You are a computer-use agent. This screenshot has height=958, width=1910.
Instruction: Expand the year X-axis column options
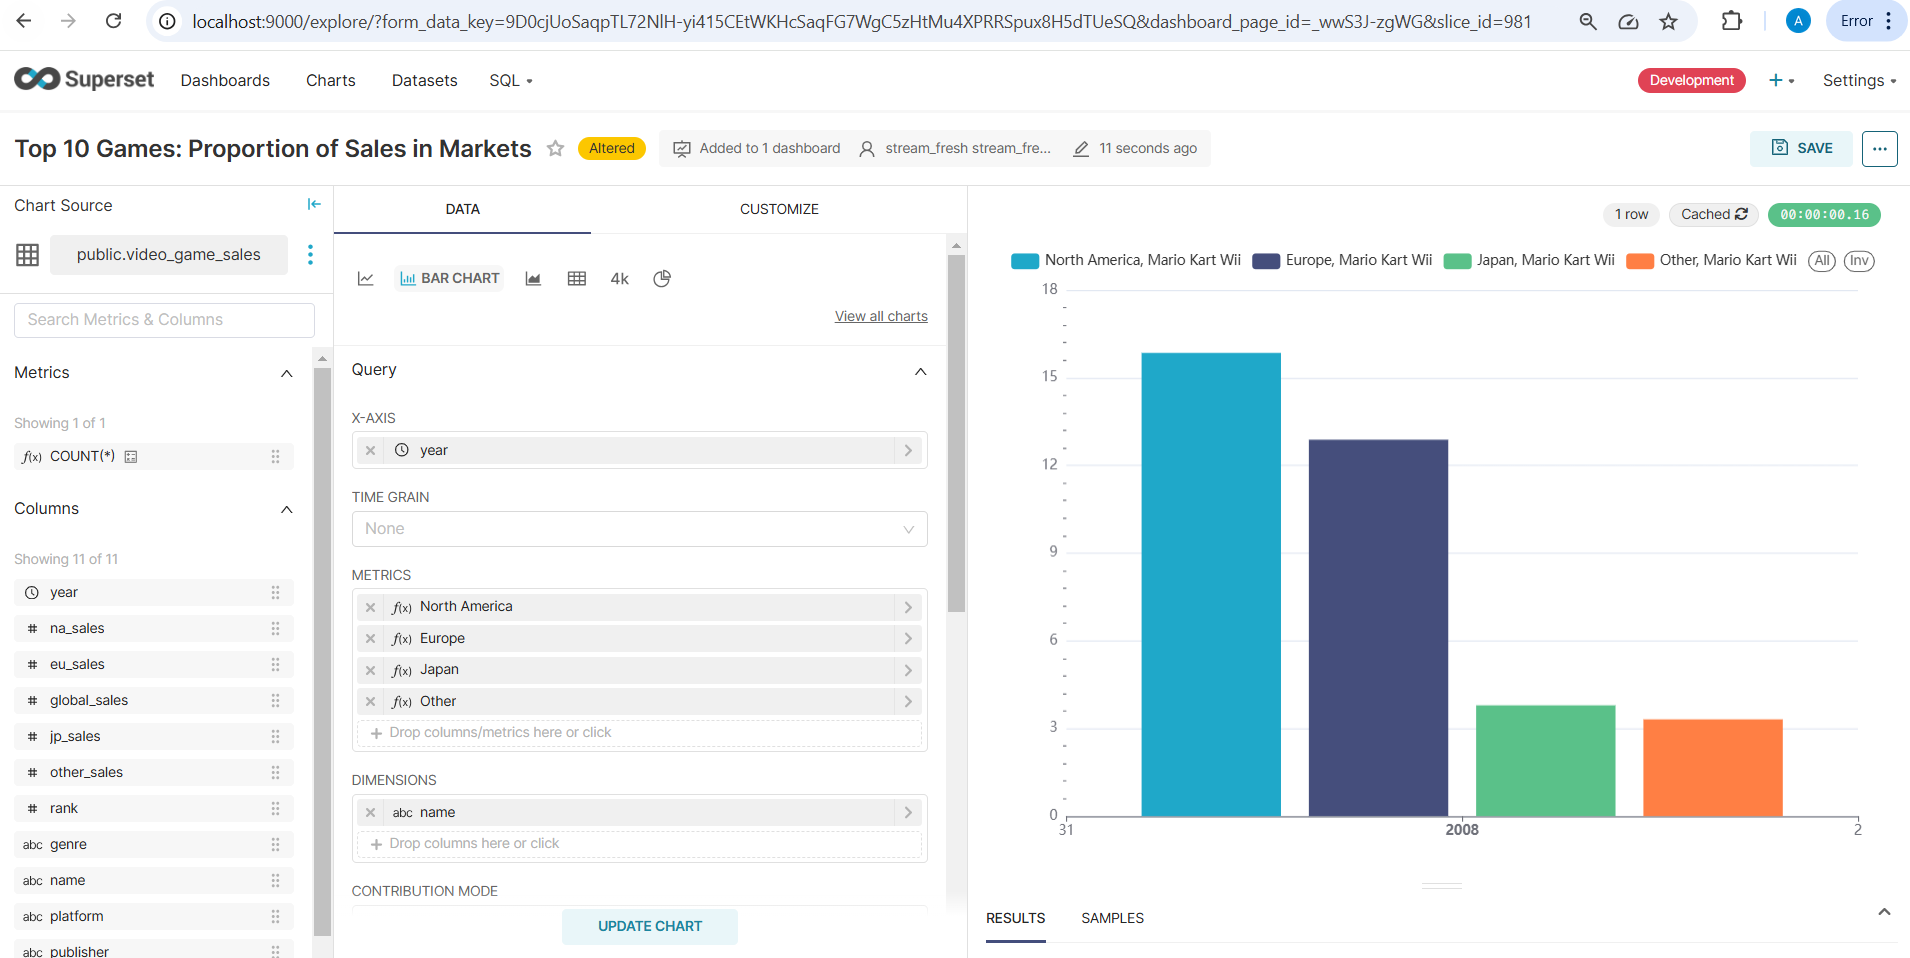908,451
